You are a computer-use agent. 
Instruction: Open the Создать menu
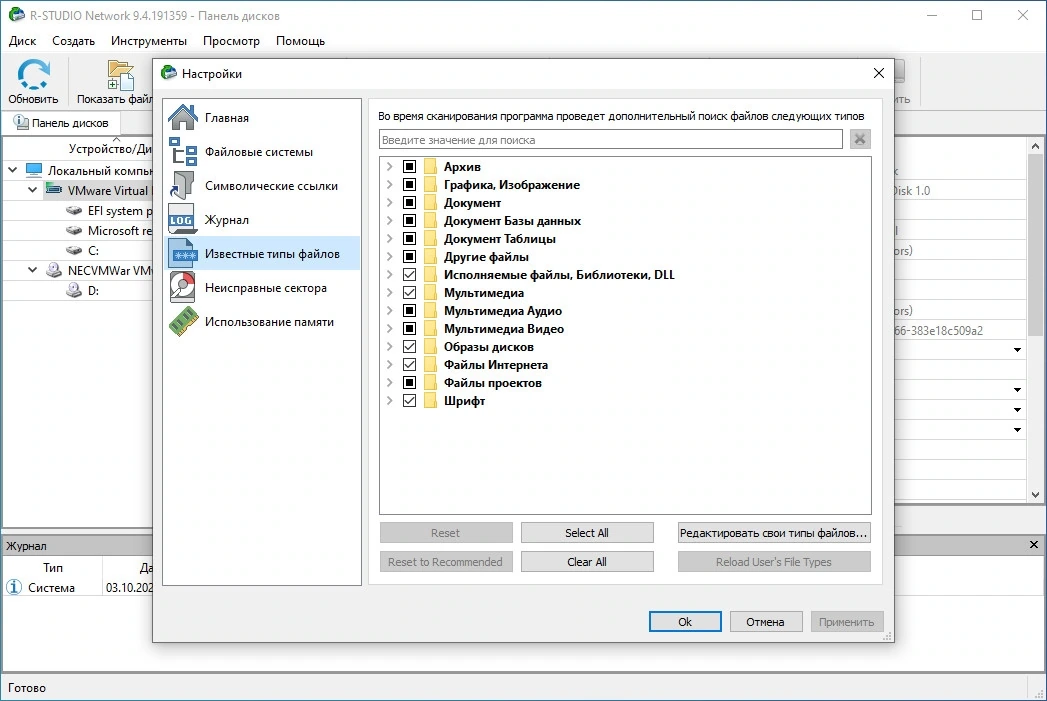point(73,41)
